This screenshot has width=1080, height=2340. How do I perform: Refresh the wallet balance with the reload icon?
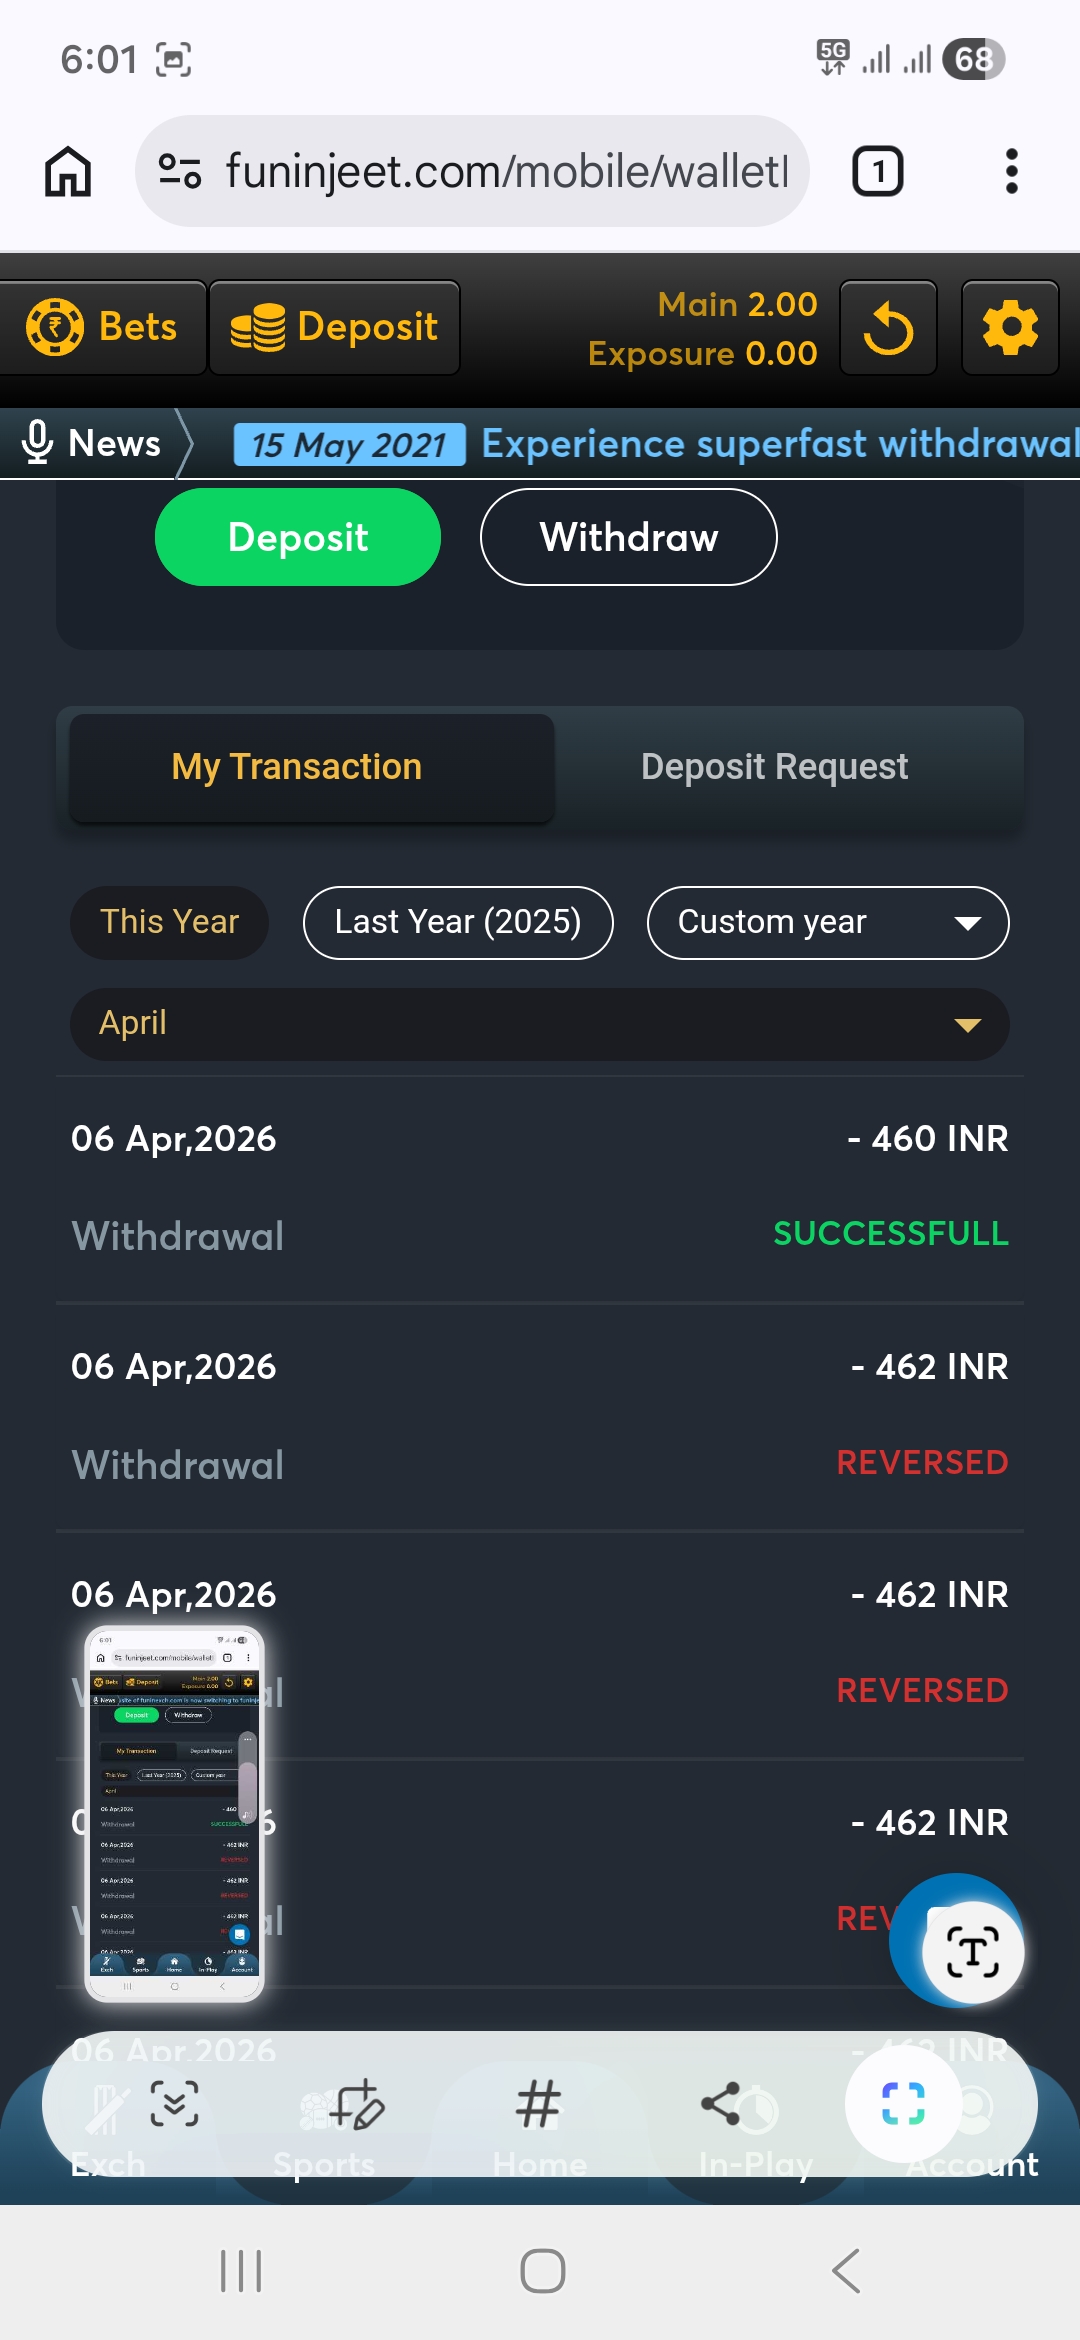tap(888, 328)
